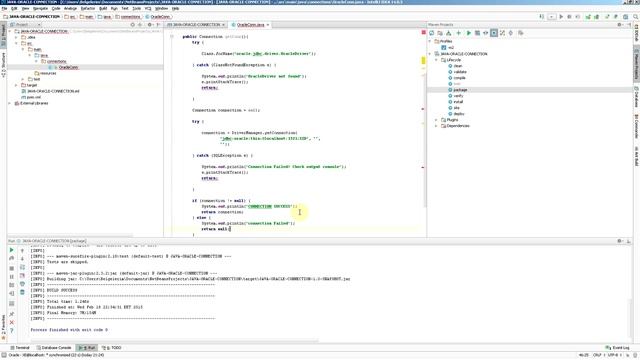Image resolution: width=640 pixels, height=360 pixels.
Task: Click Structure side tab on left edge
Action: pyautogui.click(x=3, y=64)
